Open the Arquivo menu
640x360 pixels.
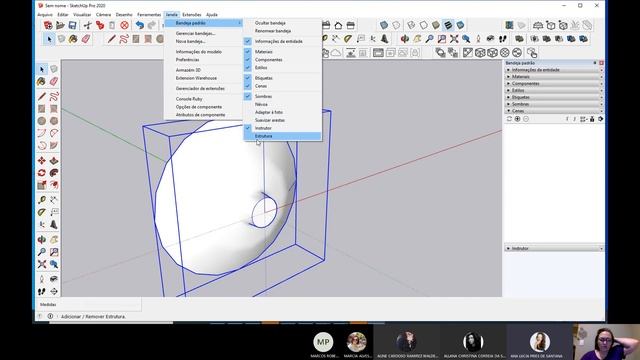[x=45, y=15]
